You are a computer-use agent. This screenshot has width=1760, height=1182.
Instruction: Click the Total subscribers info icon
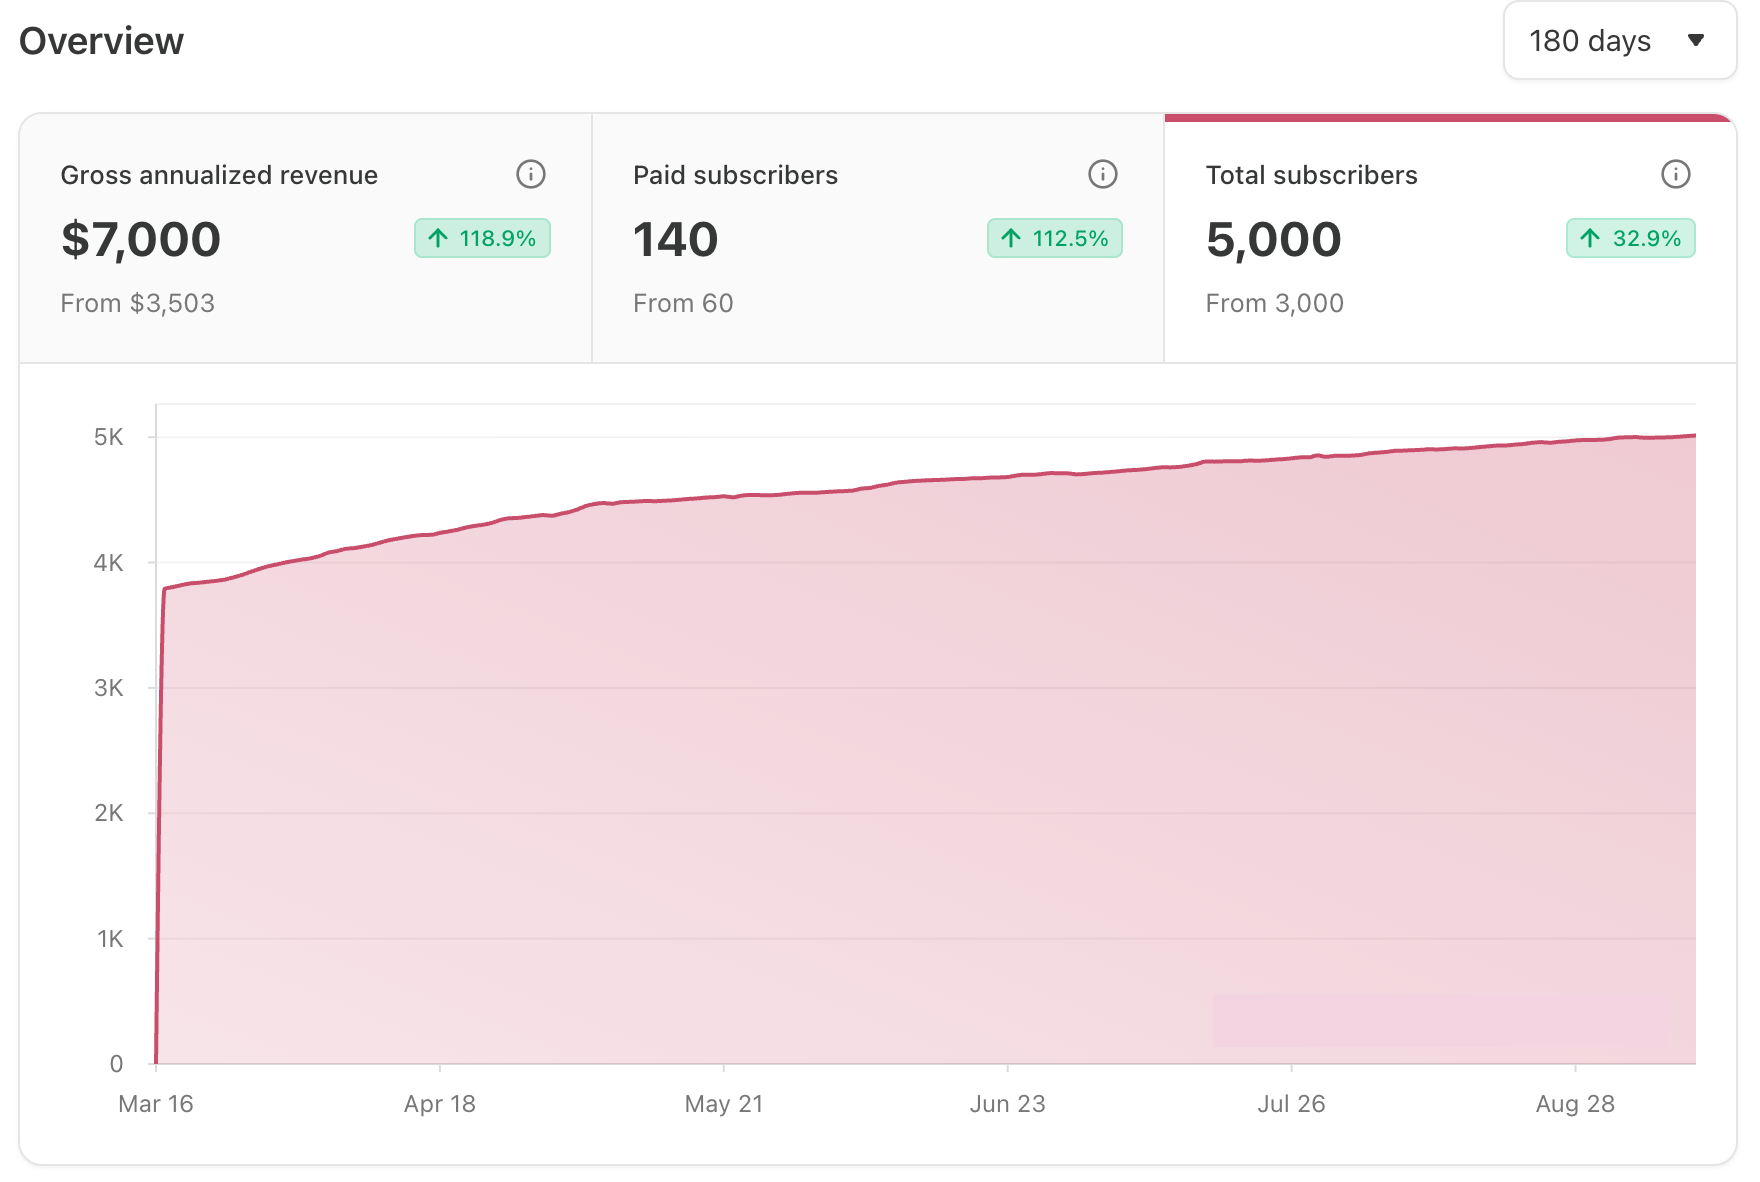tap(1674, 174)
